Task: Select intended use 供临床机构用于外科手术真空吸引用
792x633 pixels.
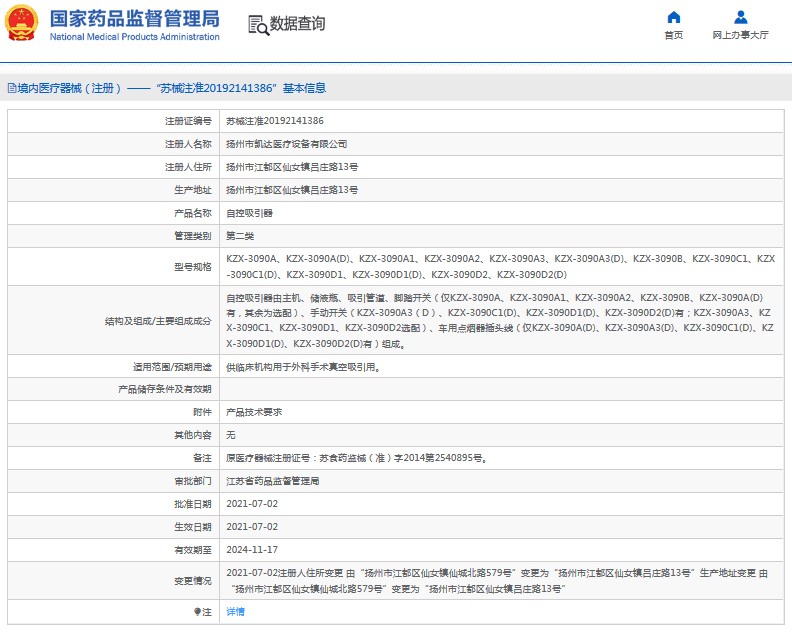Action: point(303,367)
